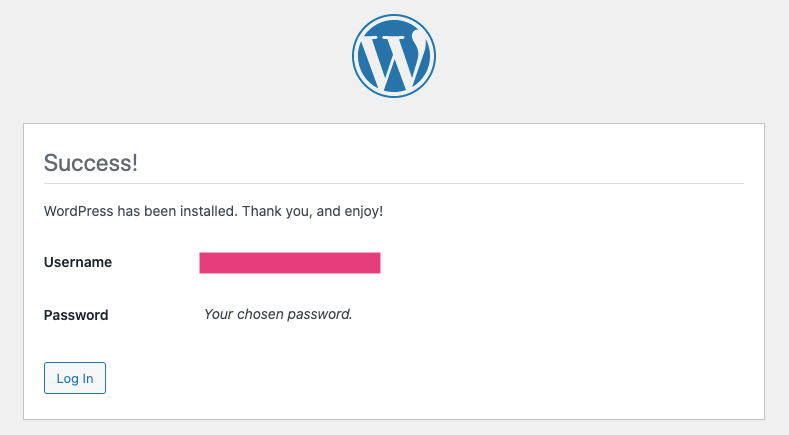
Task: Click the gray background left of the logo
Action: (176, 56)
